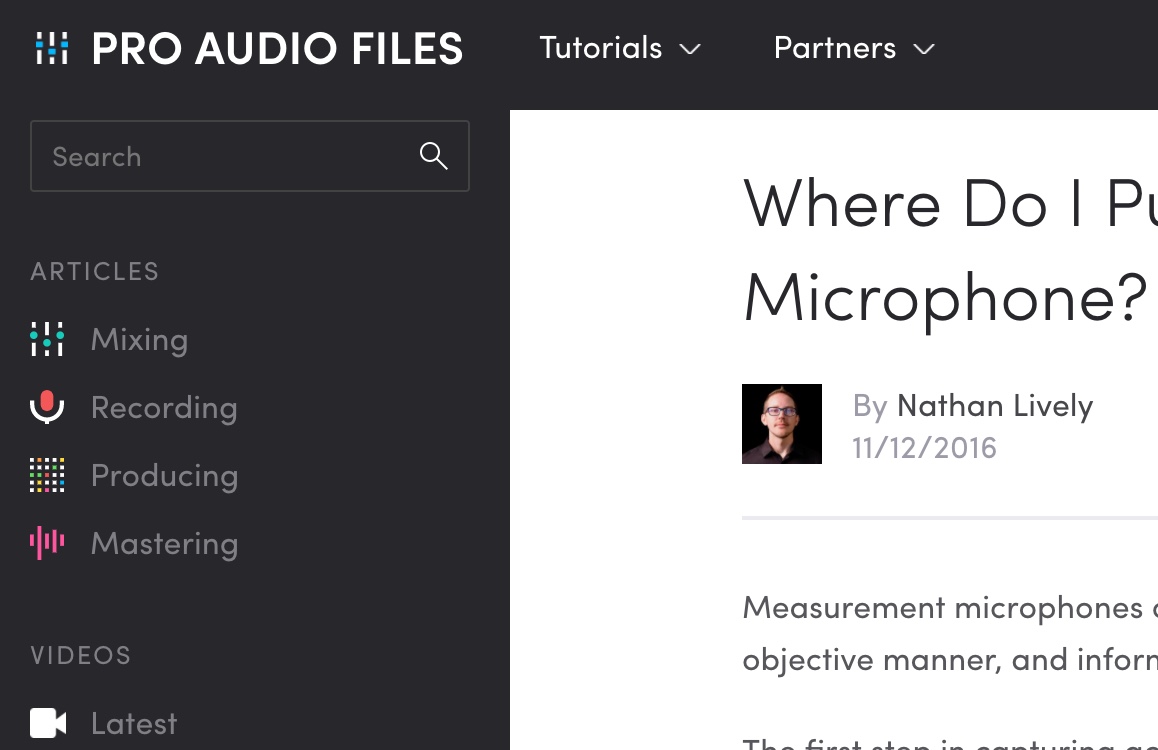Click Nathan Lively author photo

pos(782,424)
